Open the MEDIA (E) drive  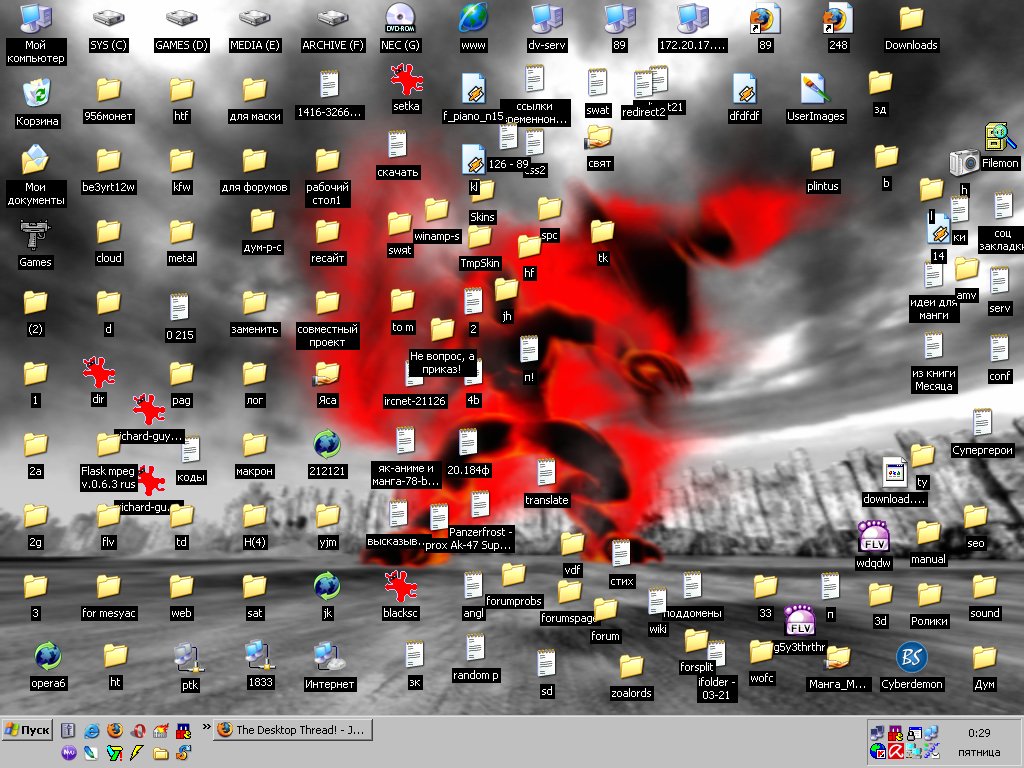click(255, 29)
